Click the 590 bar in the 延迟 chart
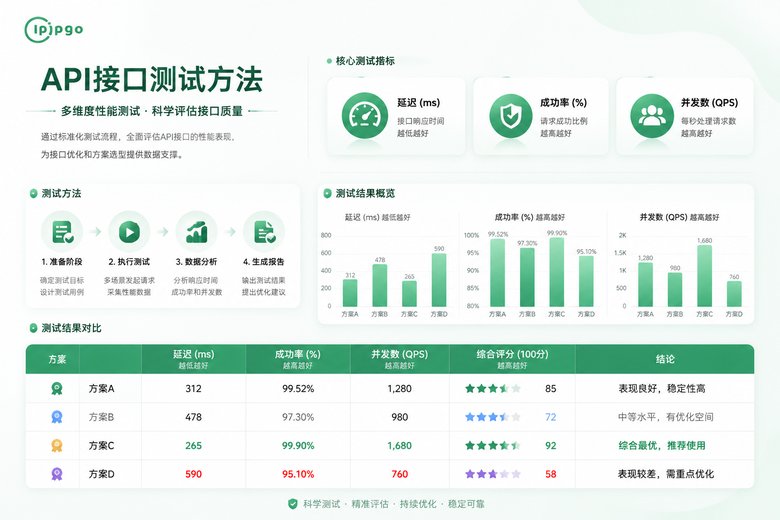 coord(439,280)
